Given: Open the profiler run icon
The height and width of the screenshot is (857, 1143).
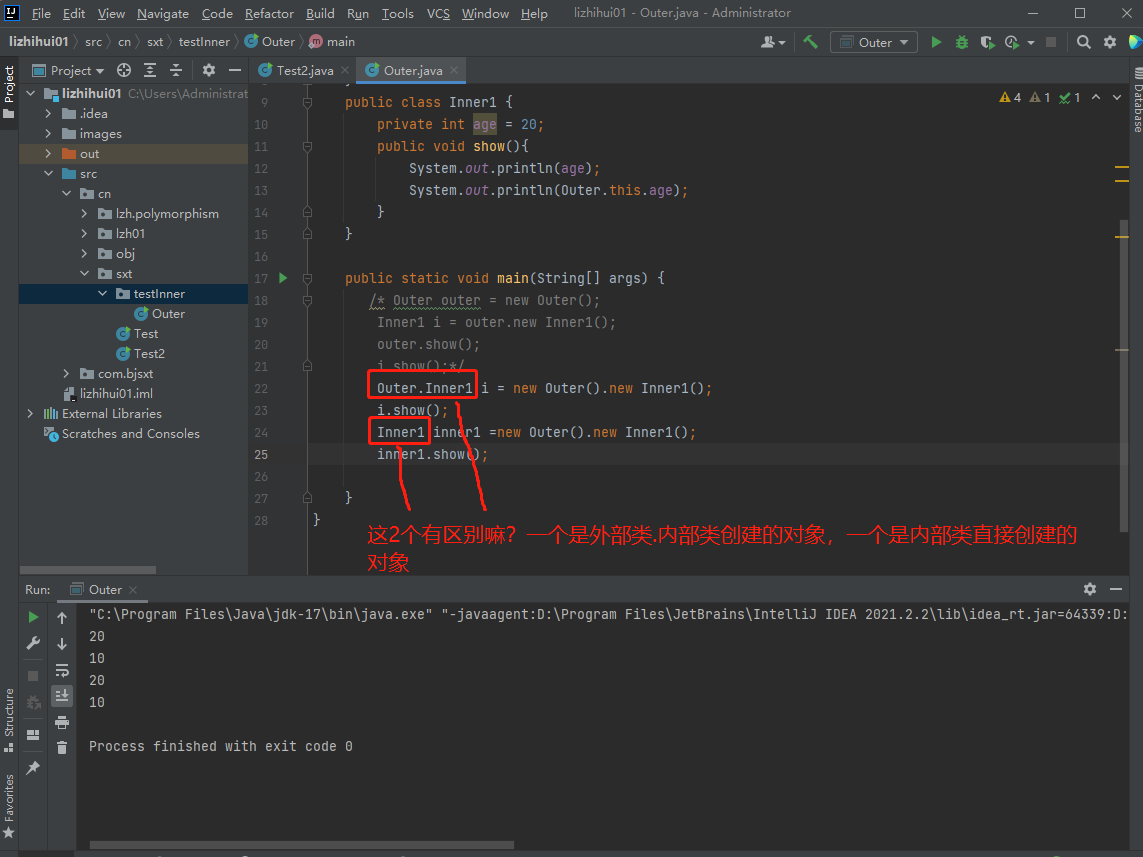Looking at the screenshot, I should [1012, 42].
